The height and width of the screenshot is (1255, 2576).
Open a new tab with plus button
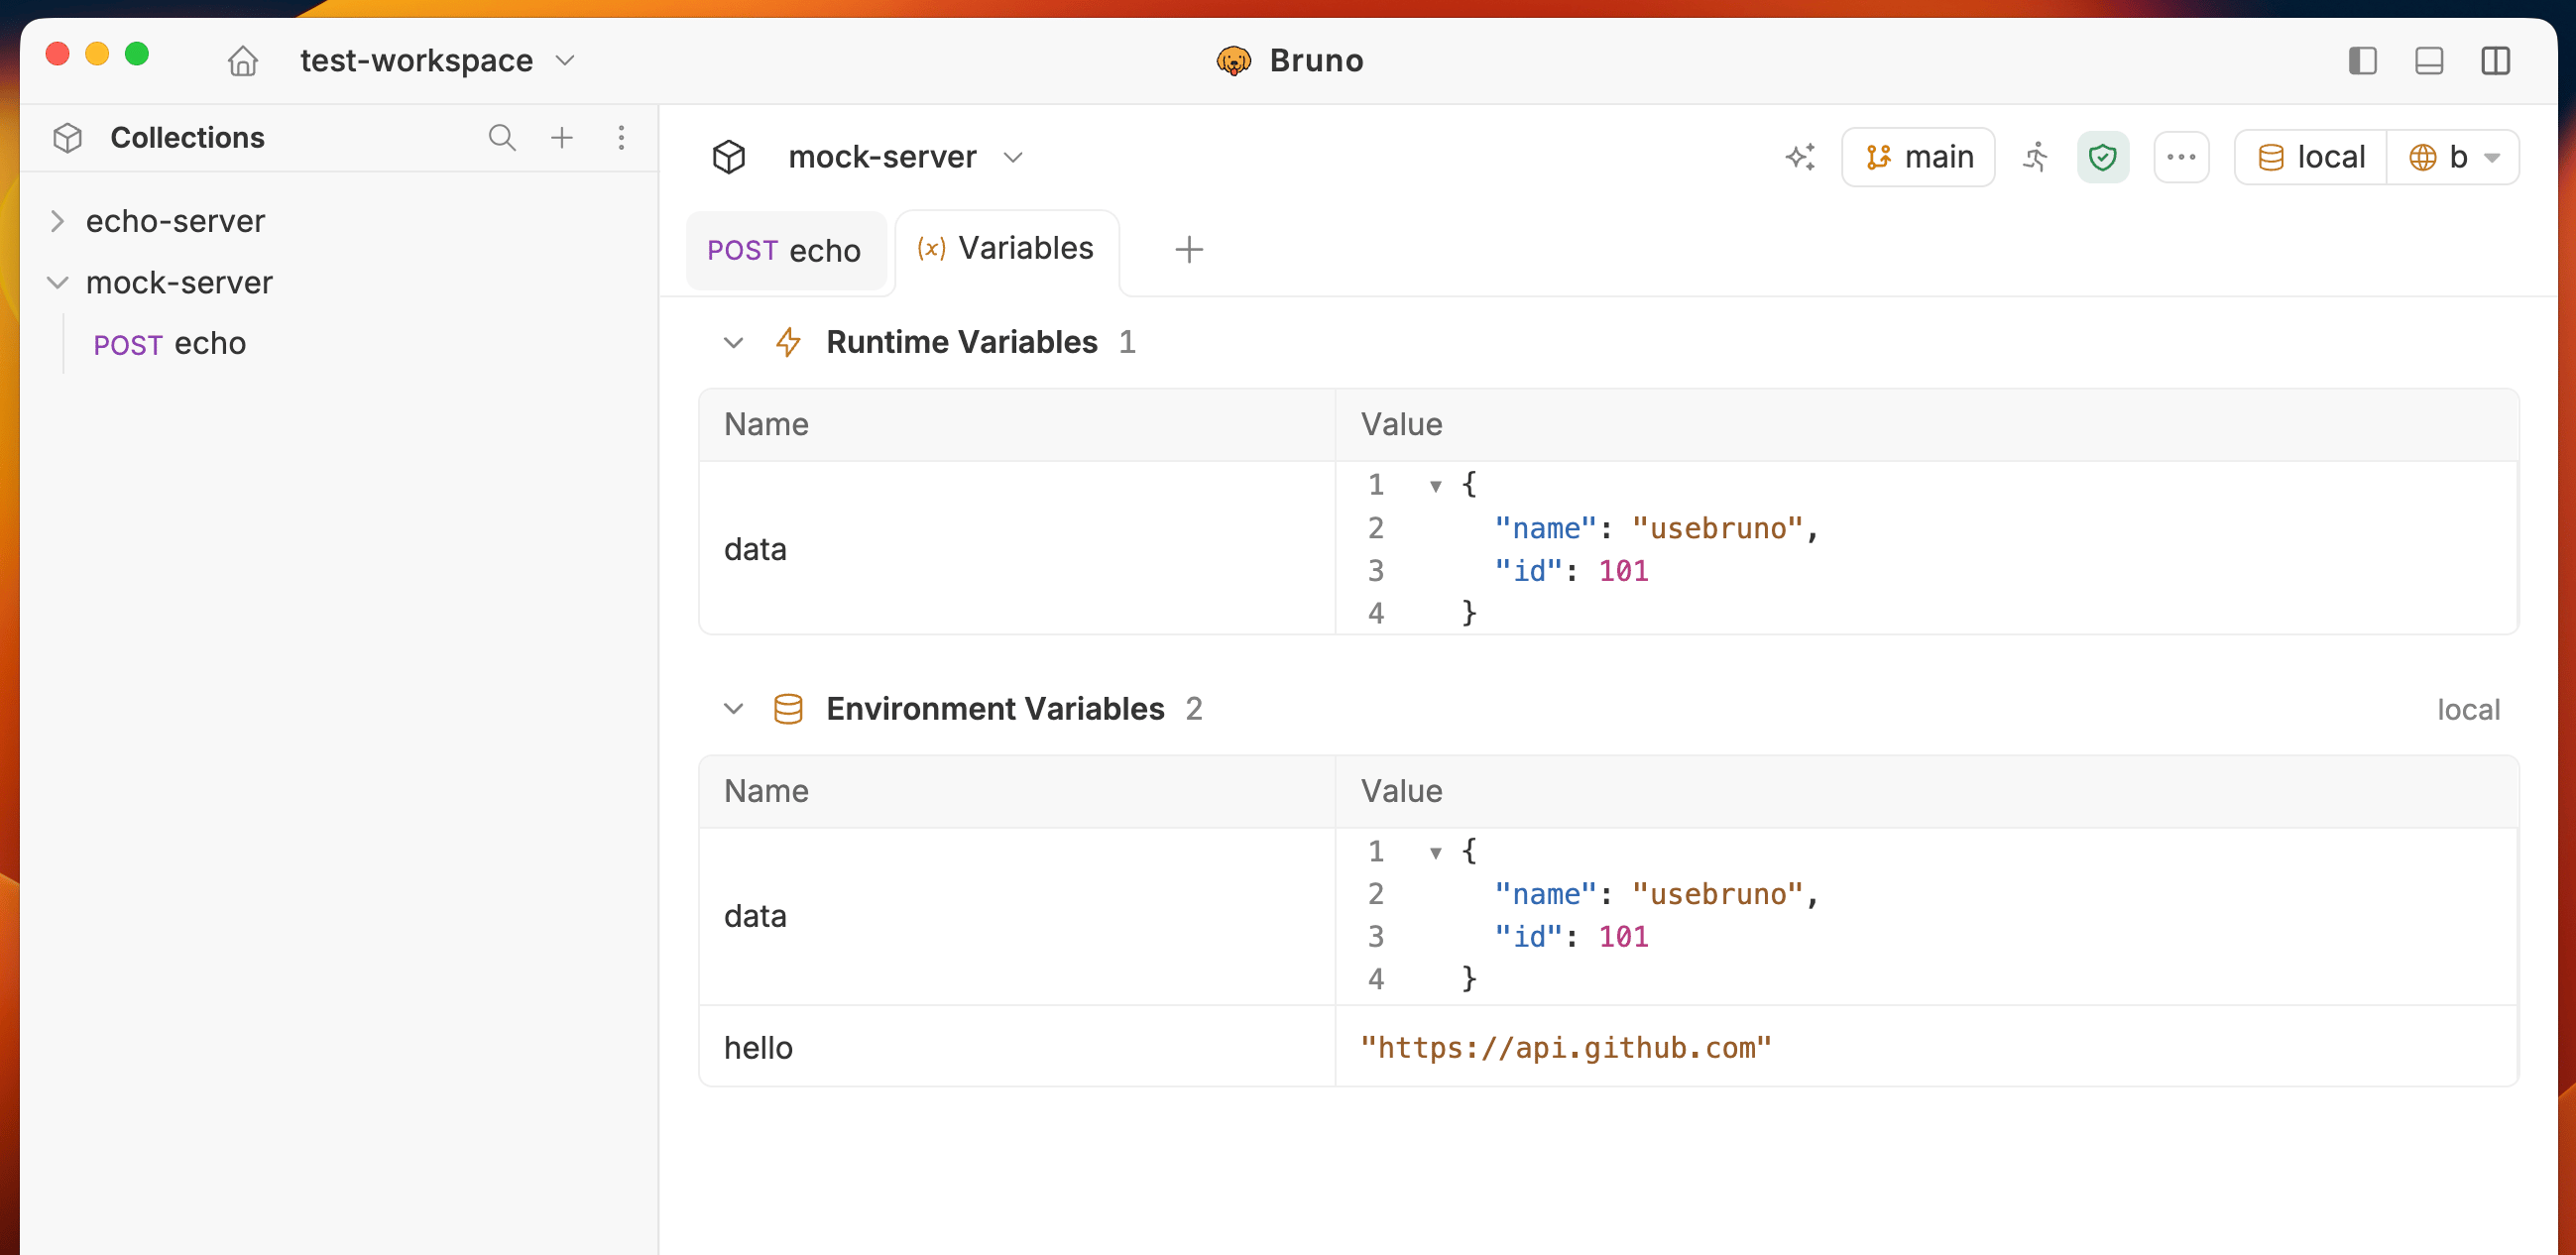(1188, 250)
